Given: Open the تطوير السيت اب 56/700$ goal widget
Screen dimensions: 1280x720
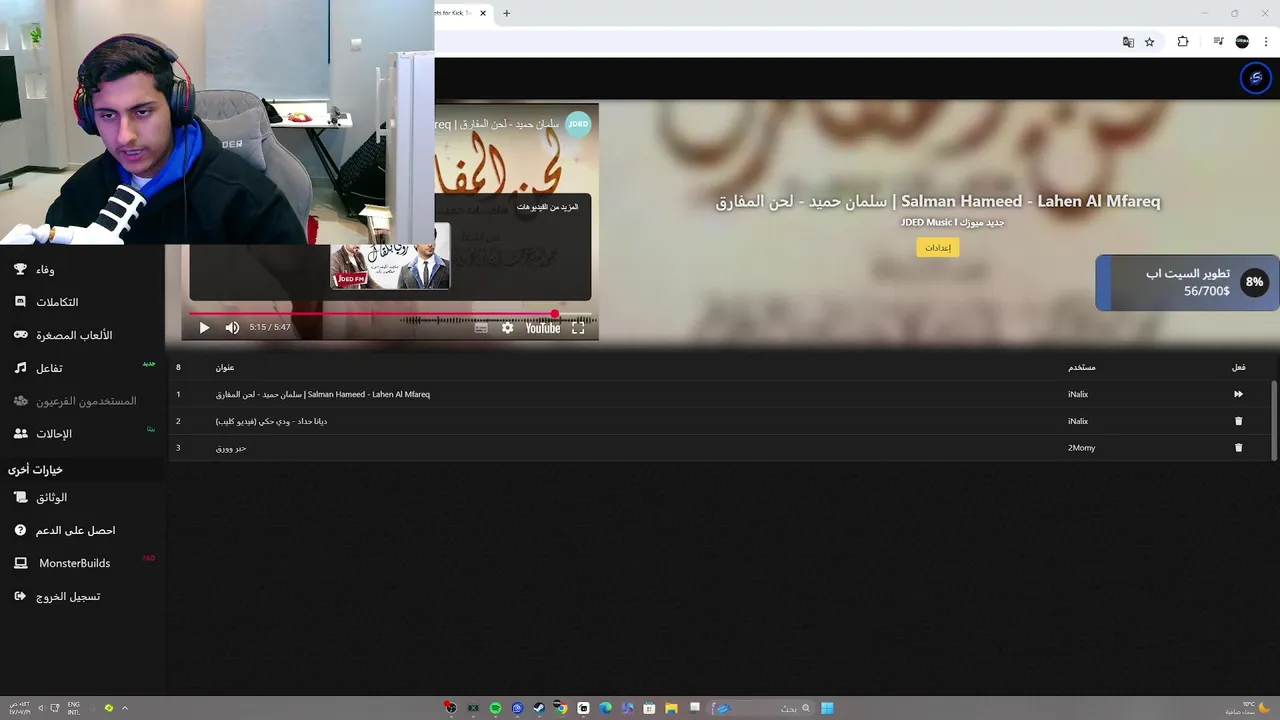Looking at the screenshot, I should pyautogui.click(x=1187, y=282).
